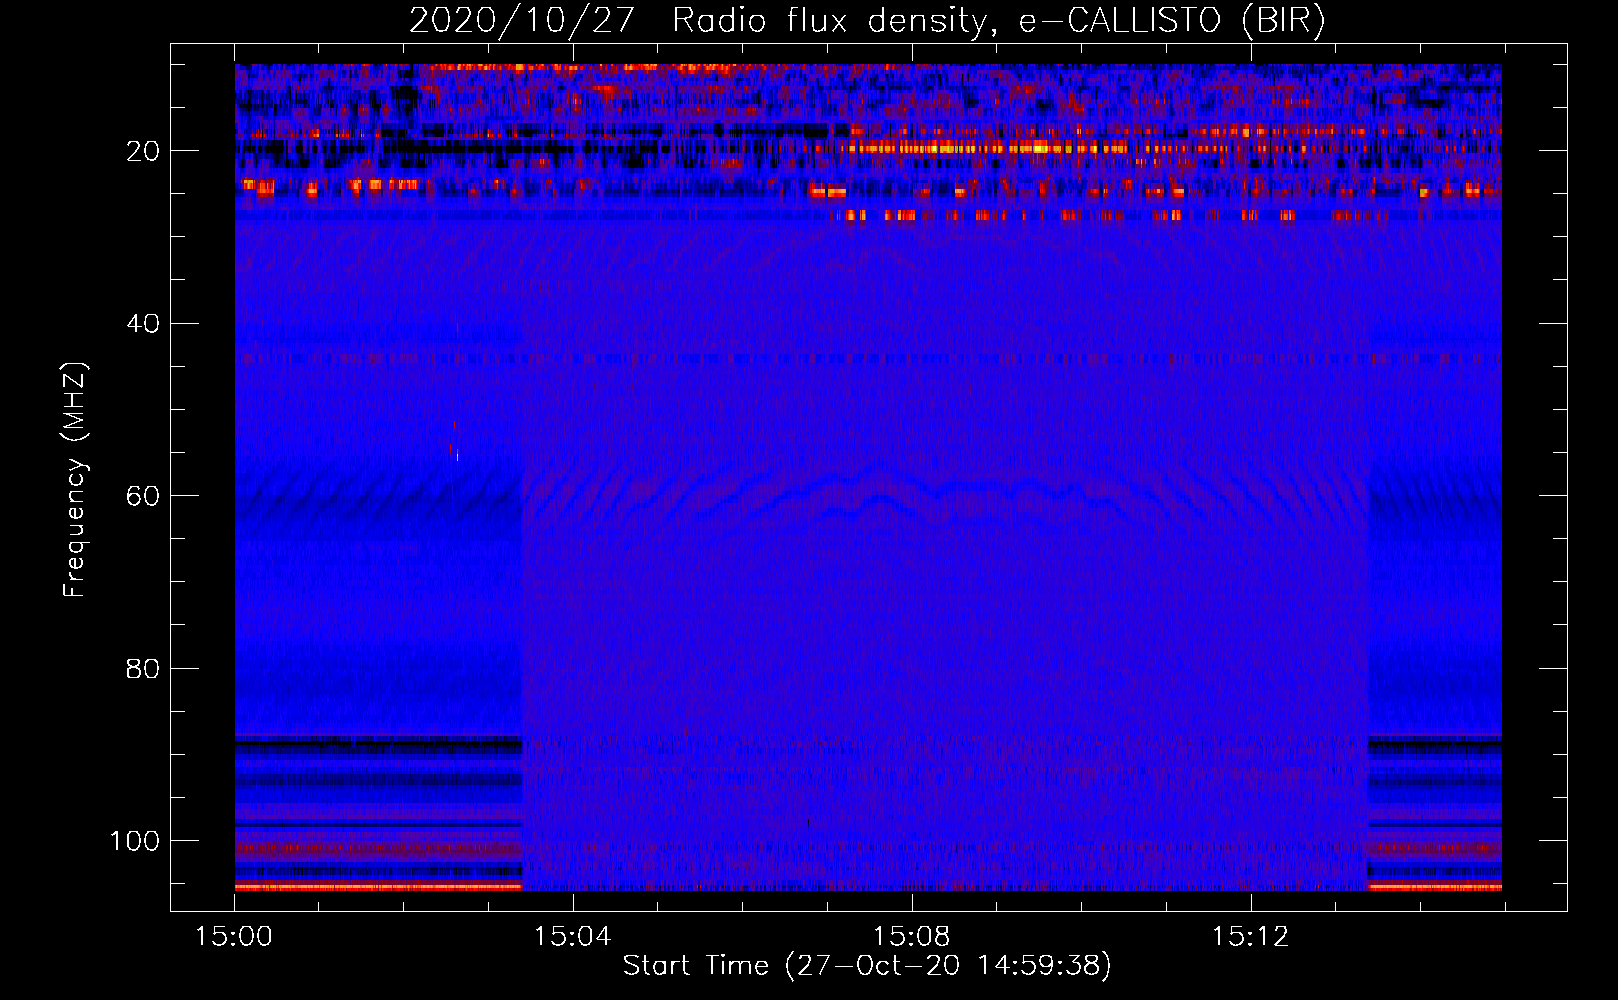Click the 60 frequency tick label

143,496
